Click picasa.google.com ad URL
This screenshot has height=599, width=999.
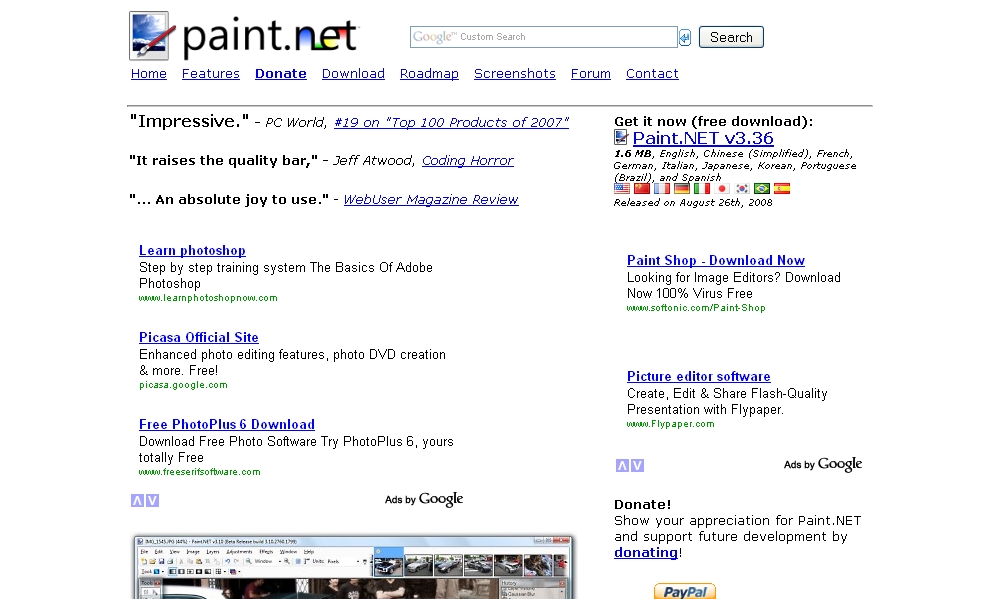[x=183, y=385]
